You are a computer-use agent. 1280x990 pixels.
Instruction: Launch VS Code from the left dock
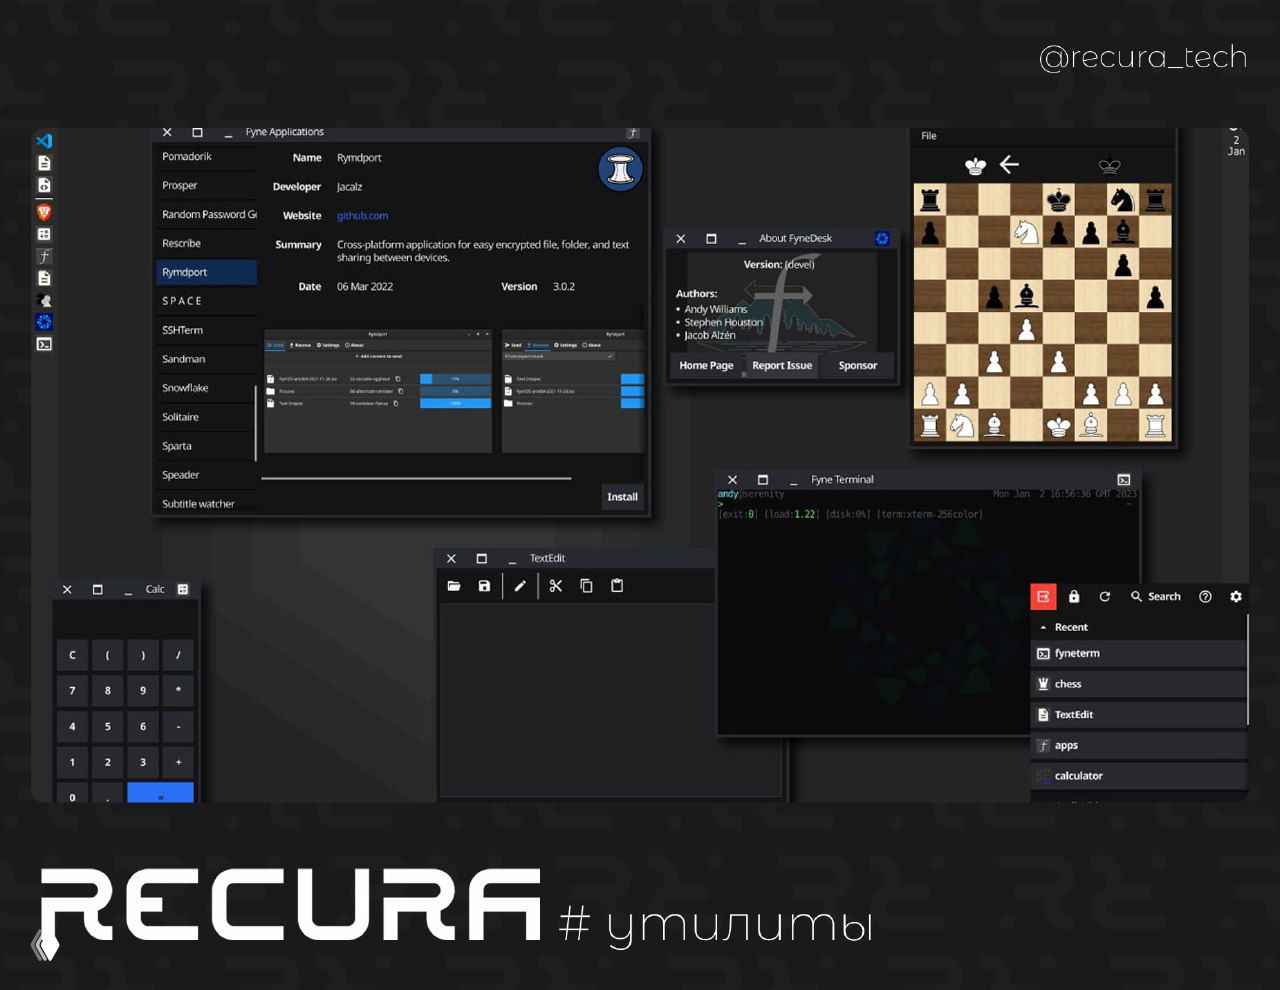click(43, 141)
